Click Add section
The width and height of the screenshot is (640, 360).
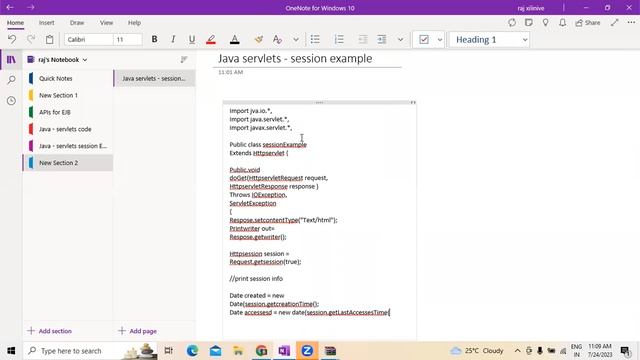pyautogui.click(x=50, y=331)
